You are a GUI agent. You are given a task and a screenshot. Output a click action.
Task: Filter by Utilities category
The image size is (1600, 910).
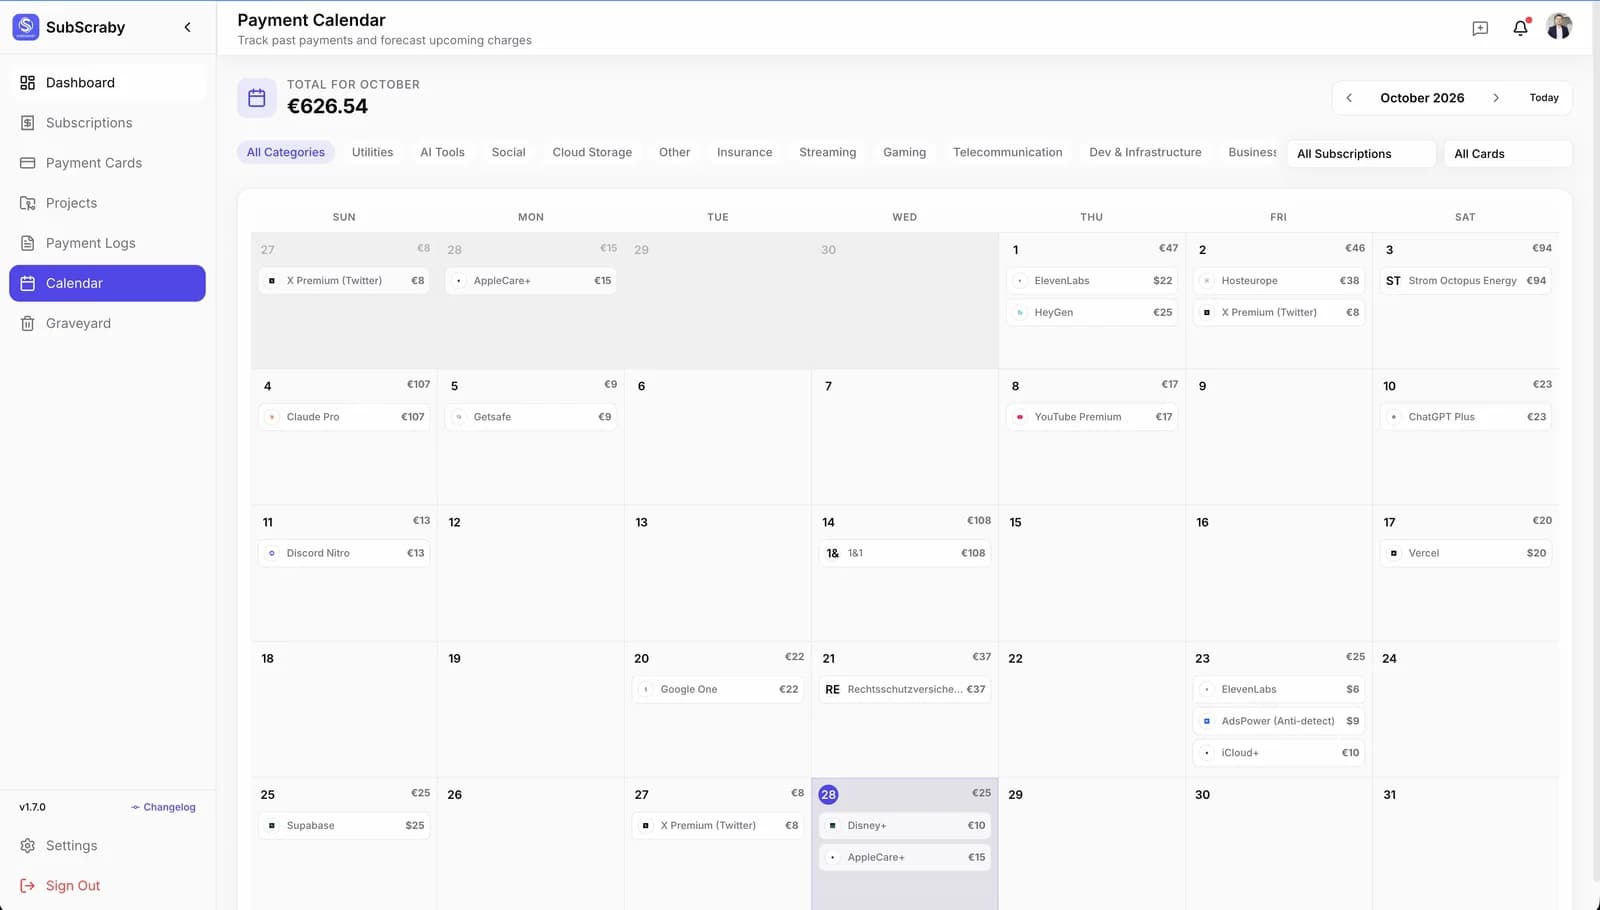[x=372, y=152]
